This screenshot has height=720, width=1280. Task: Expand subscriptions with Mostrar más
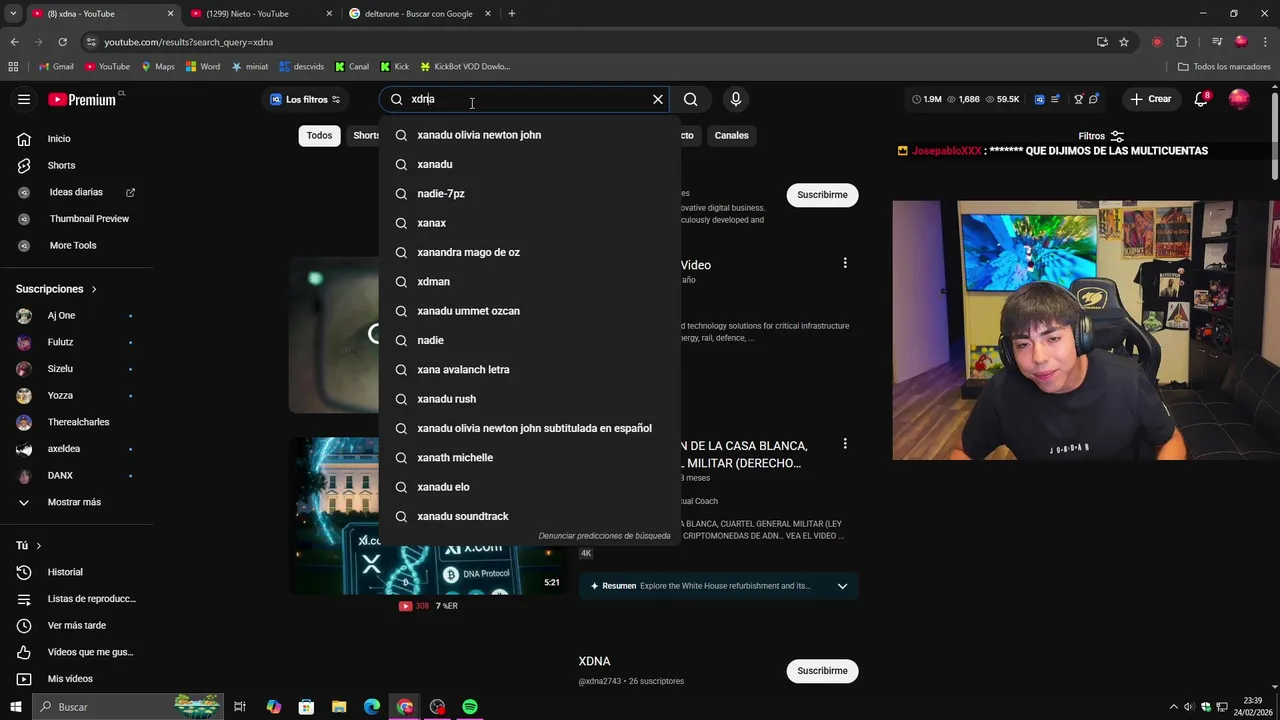(x=76, y=502)
